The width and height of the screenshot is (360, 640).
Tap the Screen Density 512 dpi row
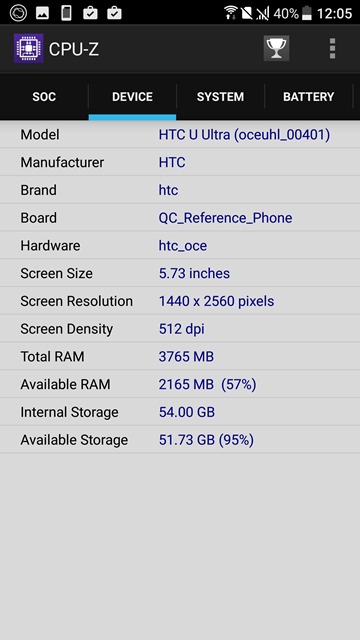tap(180, 329)
